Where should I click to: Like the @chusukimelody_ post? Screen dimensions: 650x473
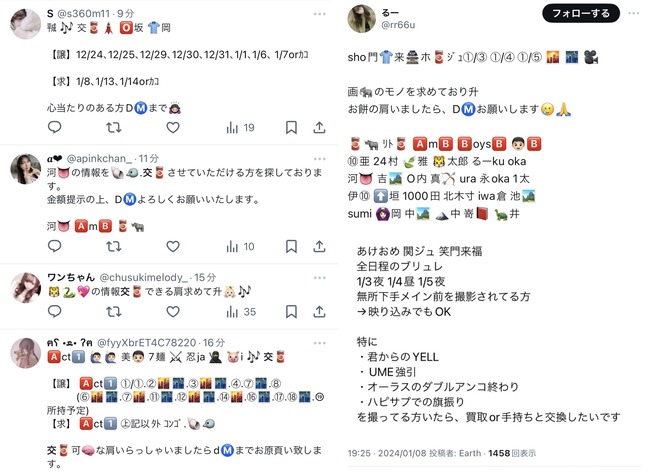(x=173, y=312)
